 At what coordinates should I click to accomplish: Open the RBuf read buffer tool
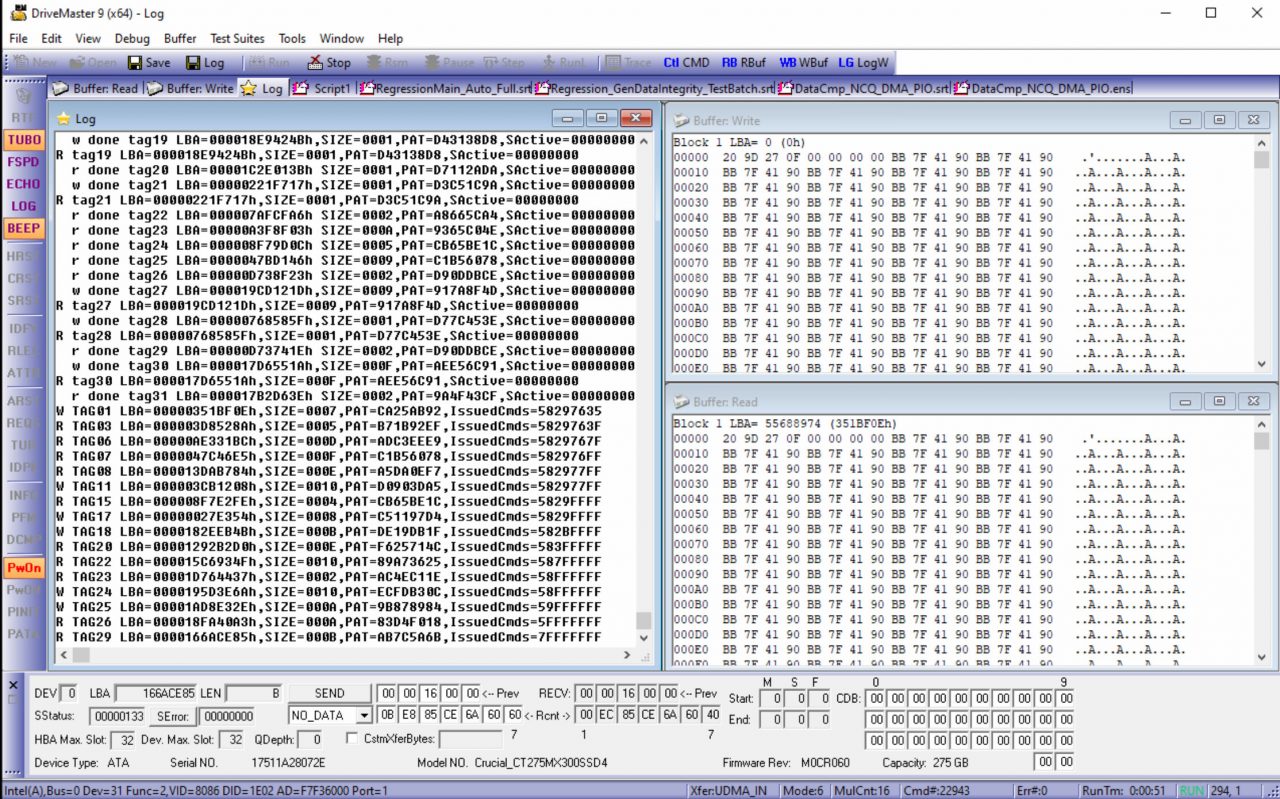[x=743, y=62]
